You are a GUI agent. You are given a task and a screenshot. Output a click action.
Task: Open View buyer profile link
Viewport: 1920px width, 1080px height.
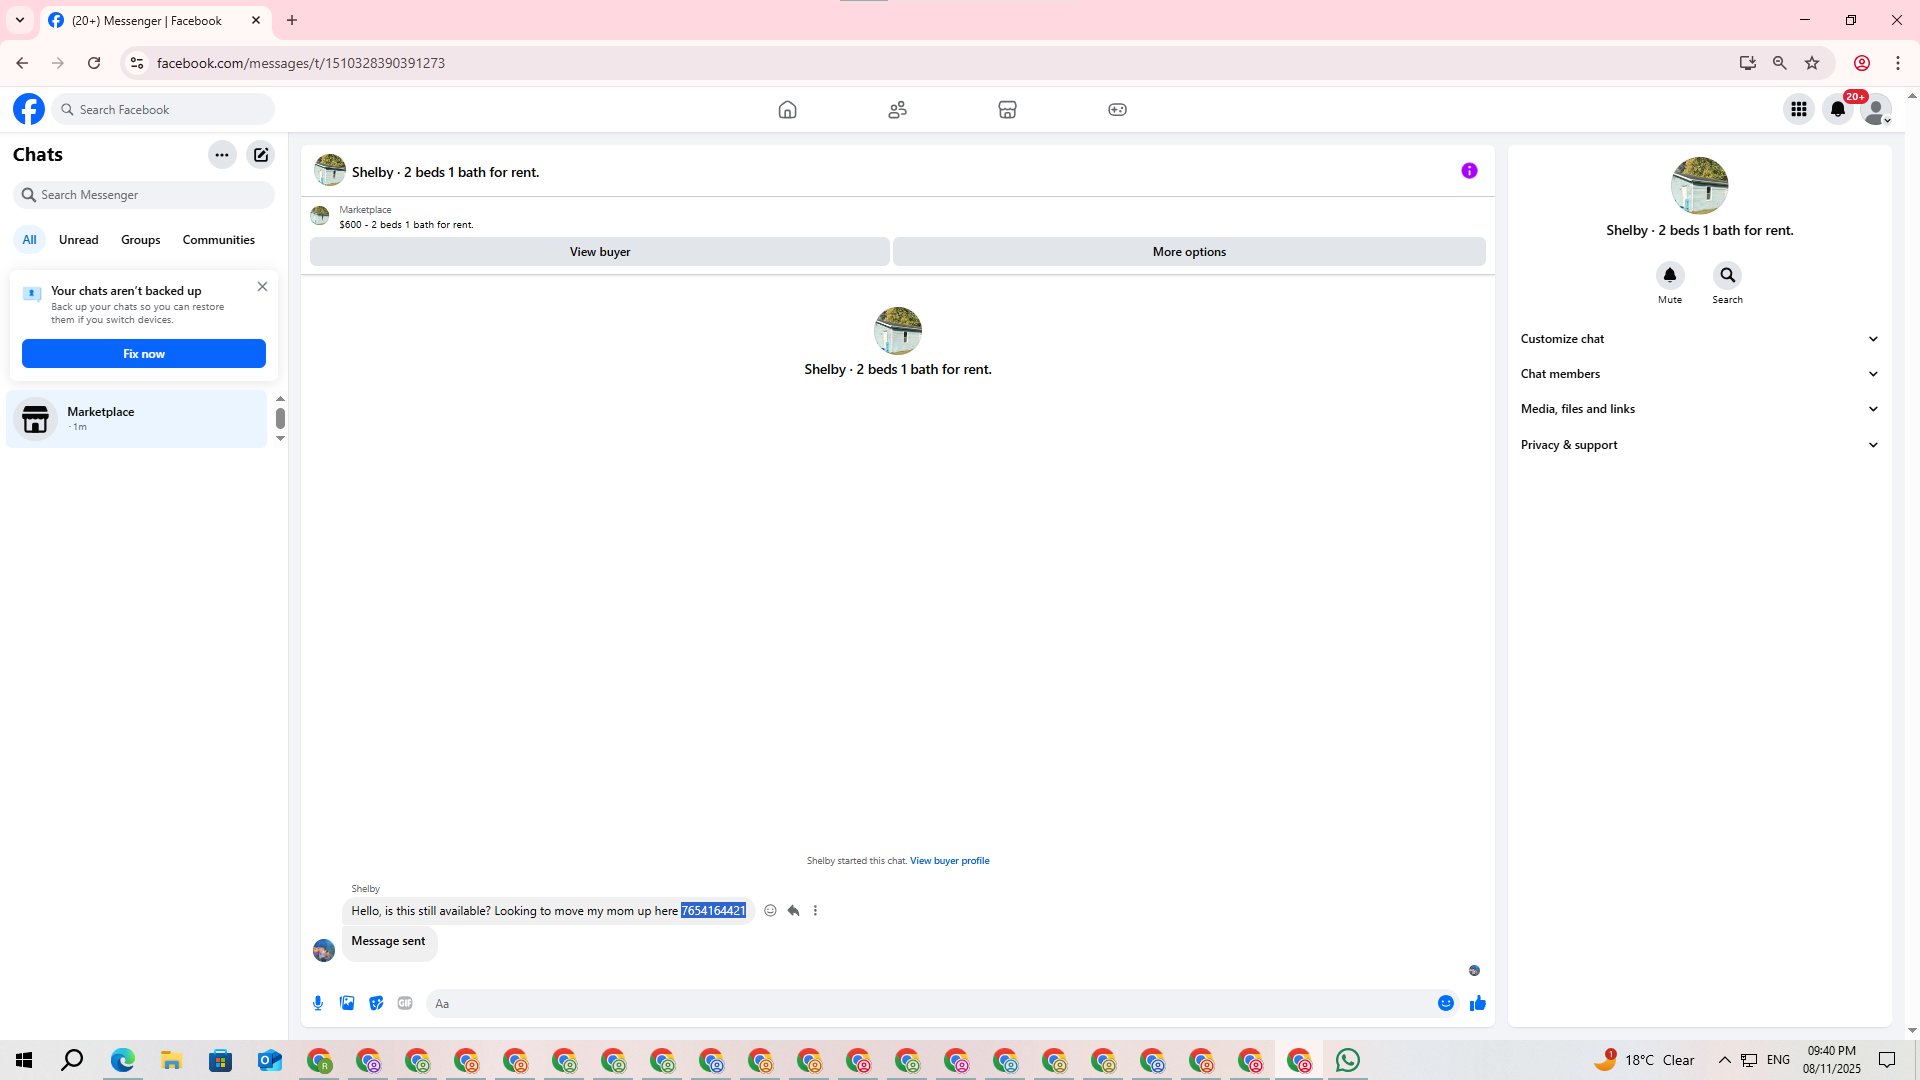tap(949, 860)
